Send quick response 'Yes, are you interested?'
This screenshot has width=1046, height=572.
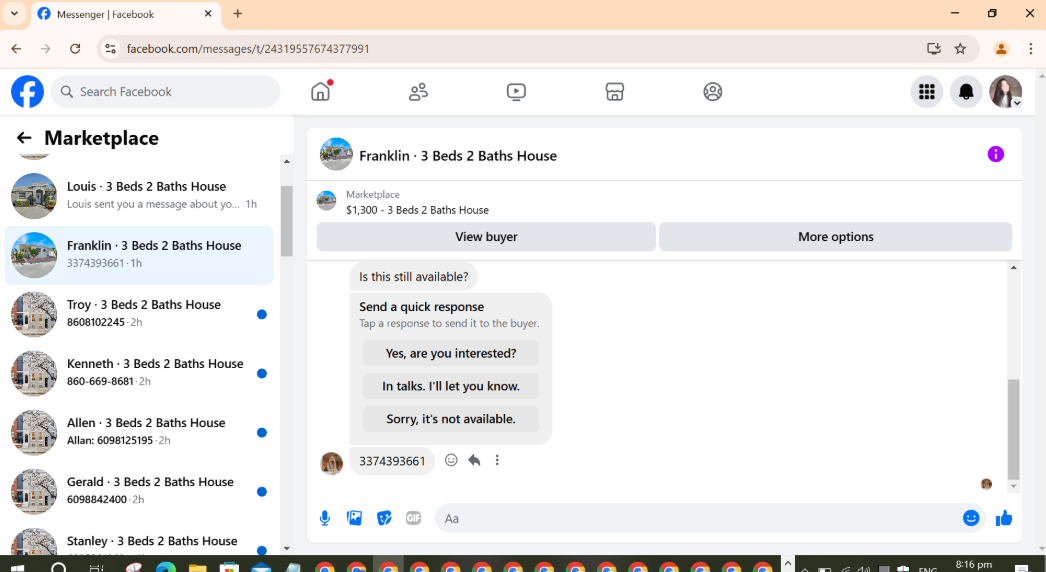coord(451,353)
